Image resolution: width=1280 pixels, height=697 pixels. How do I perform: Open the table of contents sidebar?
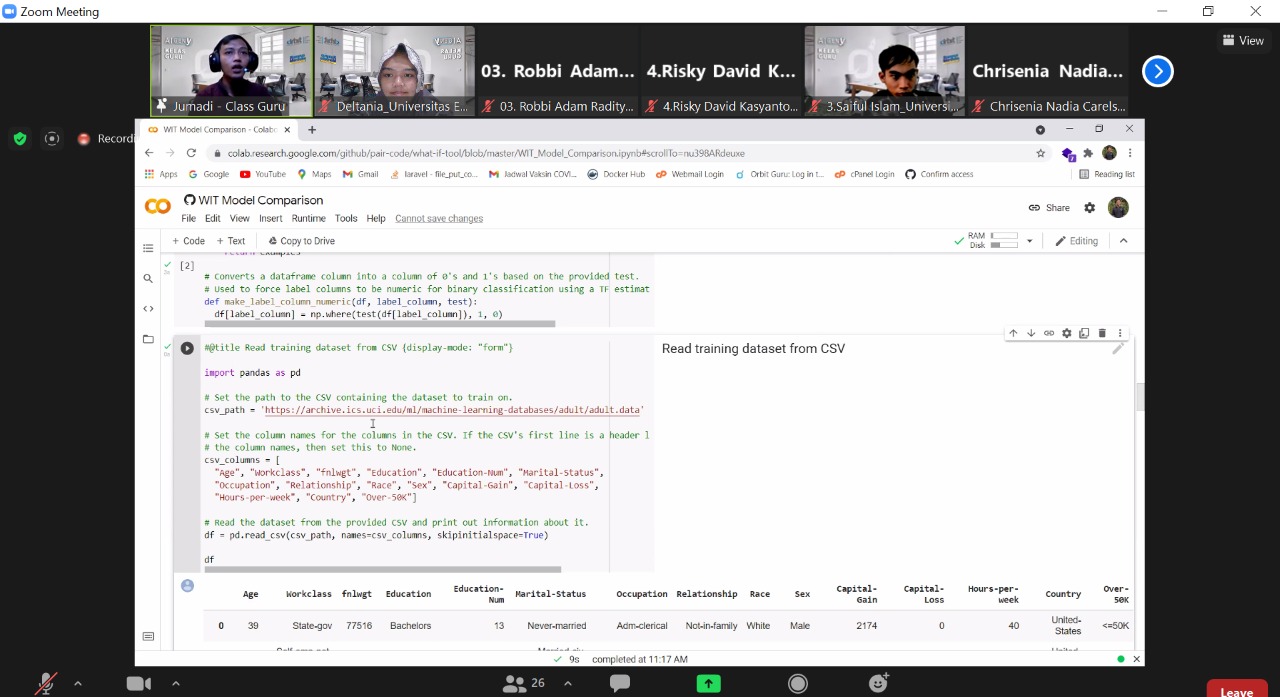tap(148, 248)
